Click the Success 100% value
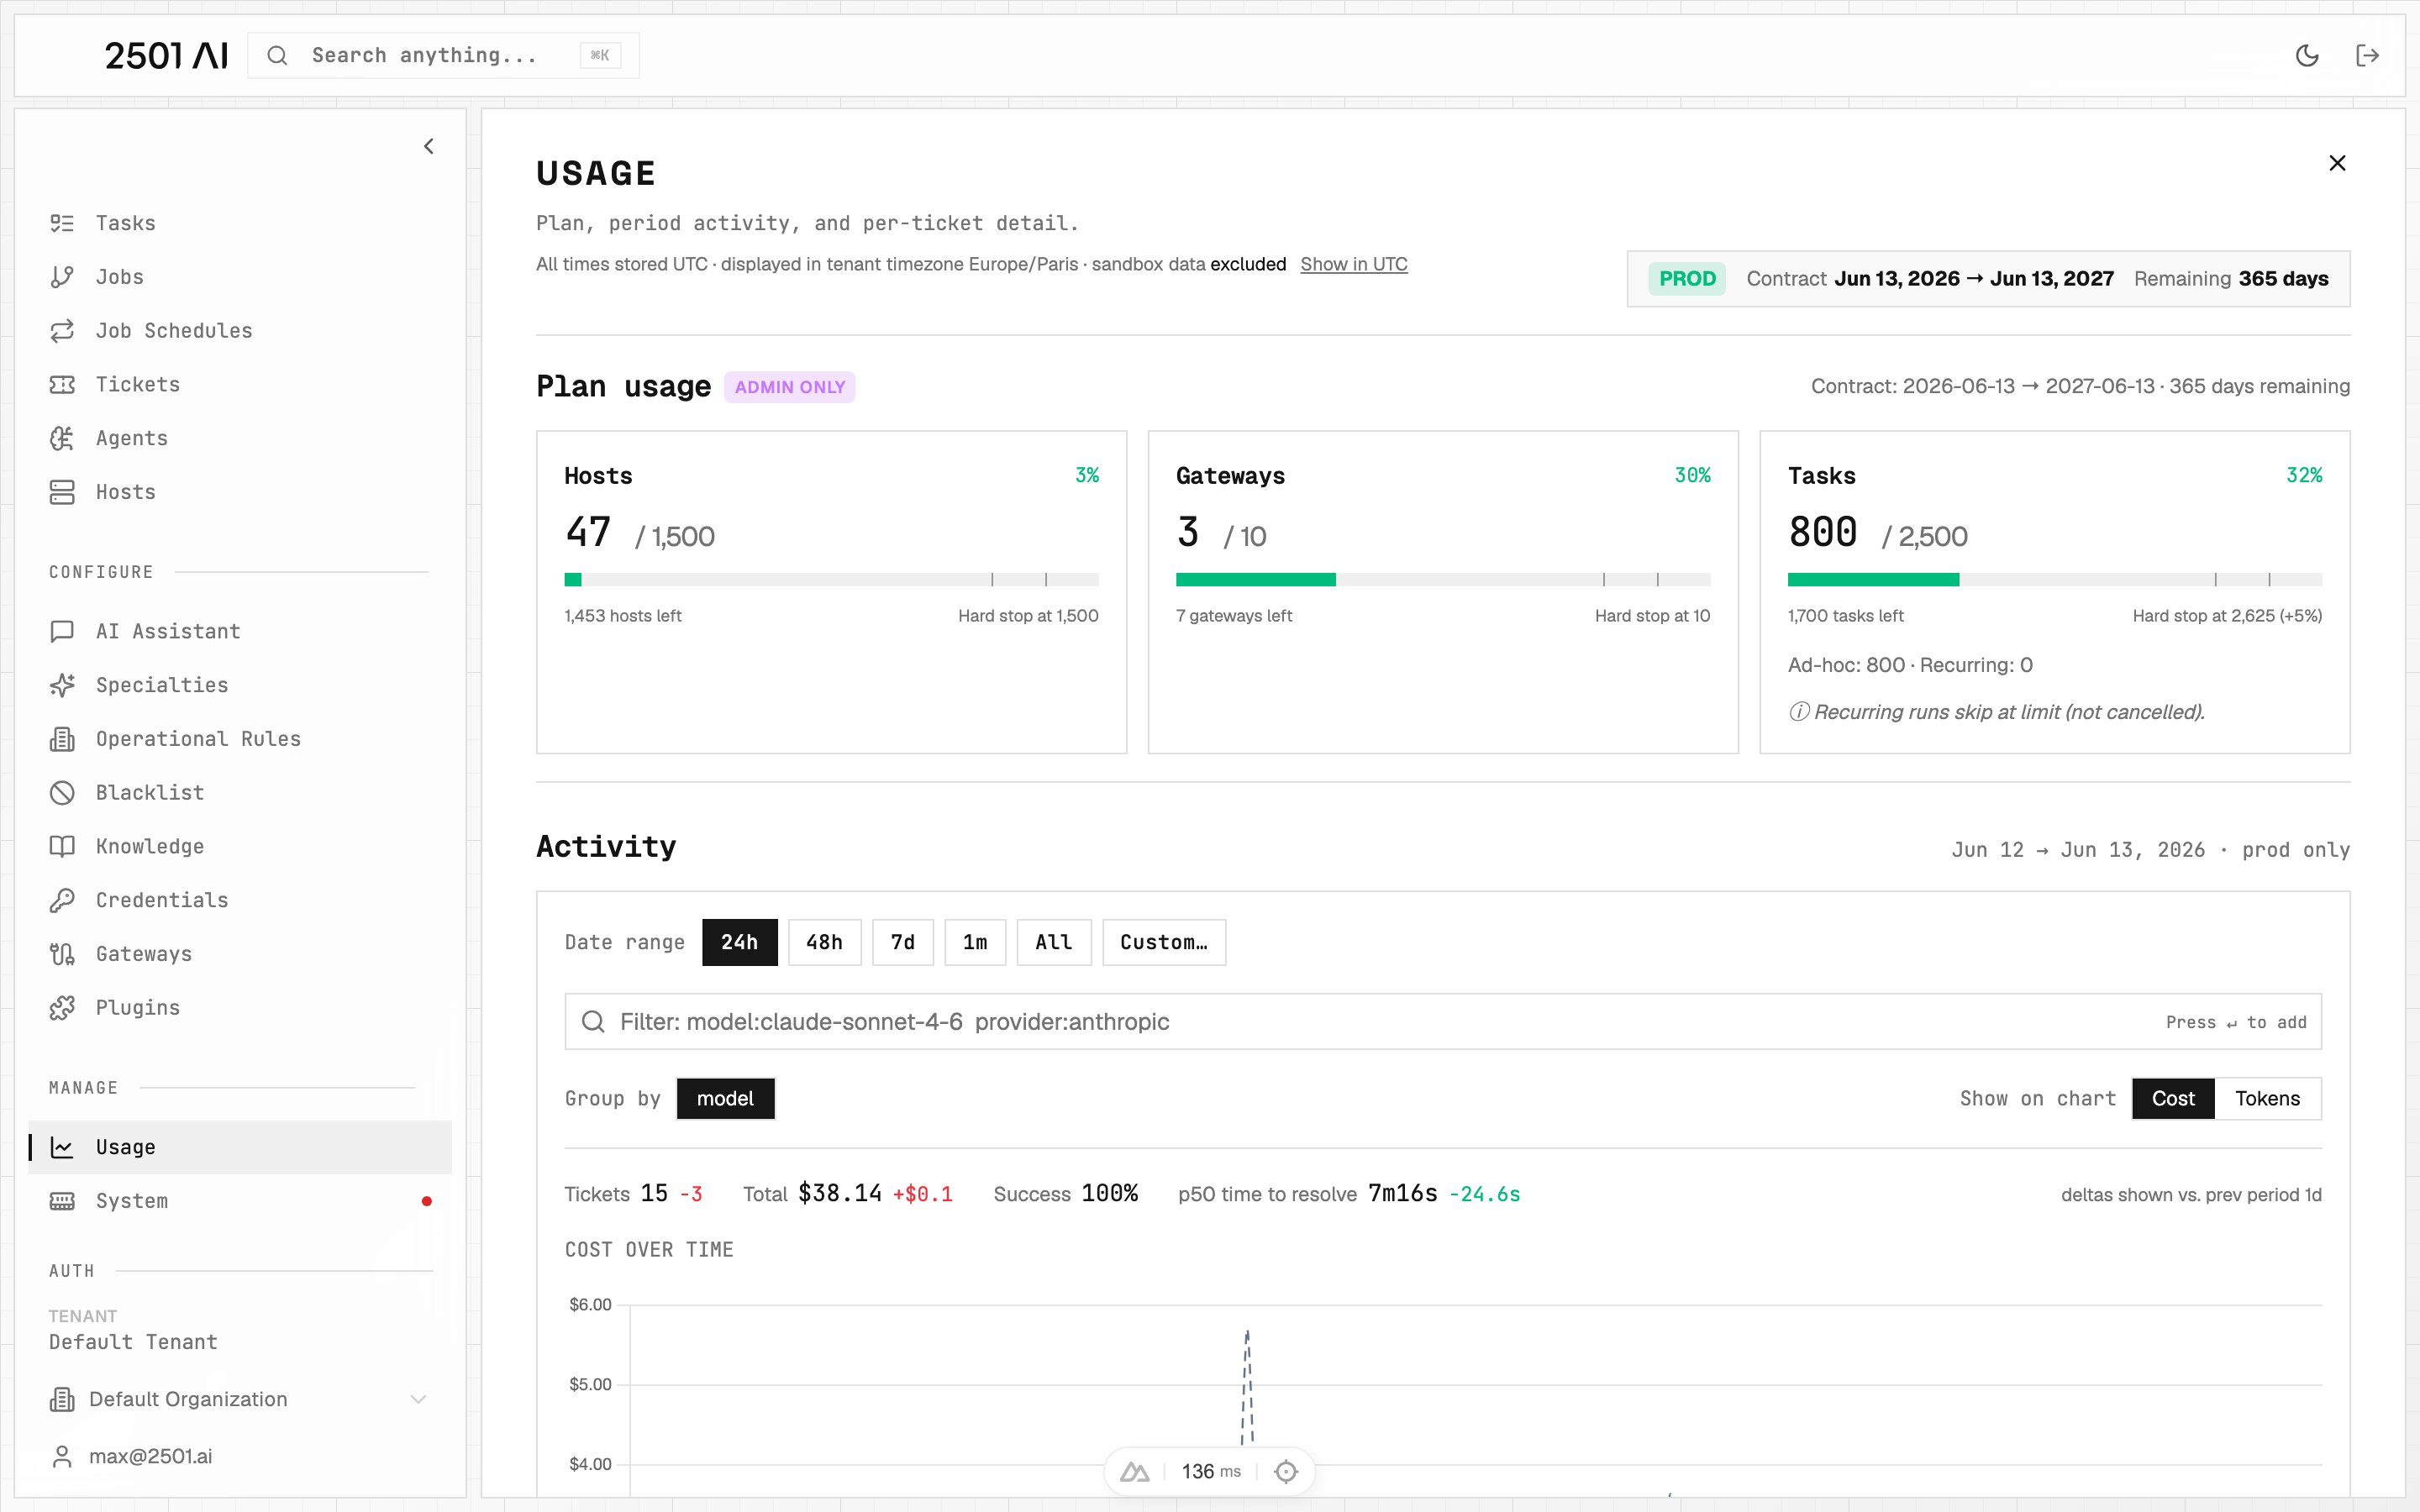Image resolution: width=2420 pixels, height=1512 pixels. 1109,1193
